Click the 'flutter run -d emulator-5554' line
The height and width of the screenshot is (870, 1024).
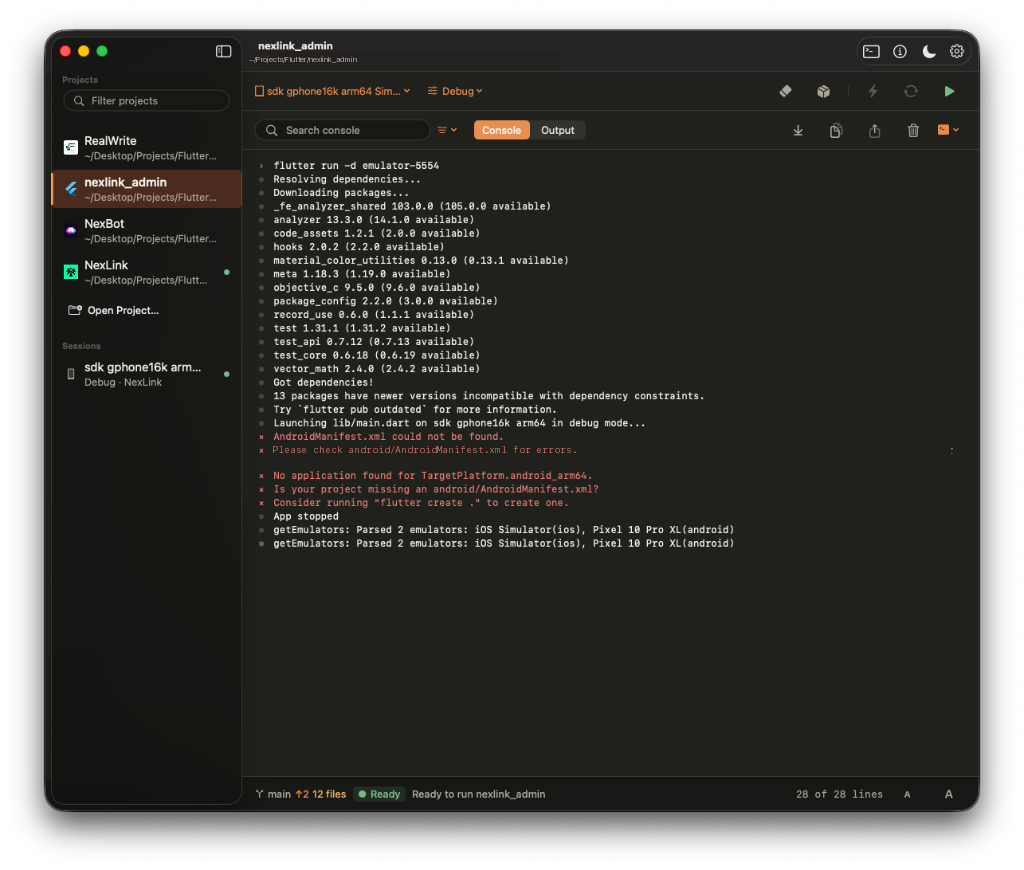pos(356,165)
